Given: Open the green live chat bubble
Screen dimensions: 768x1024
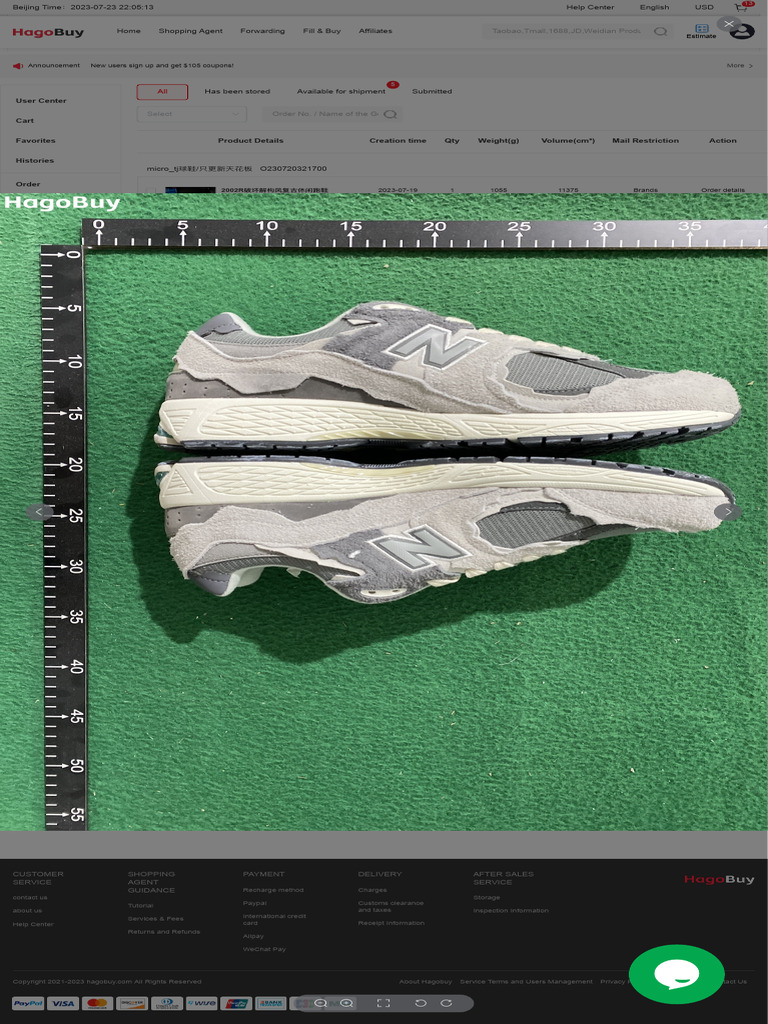Looking at the screenshot, I should point(676,973).
